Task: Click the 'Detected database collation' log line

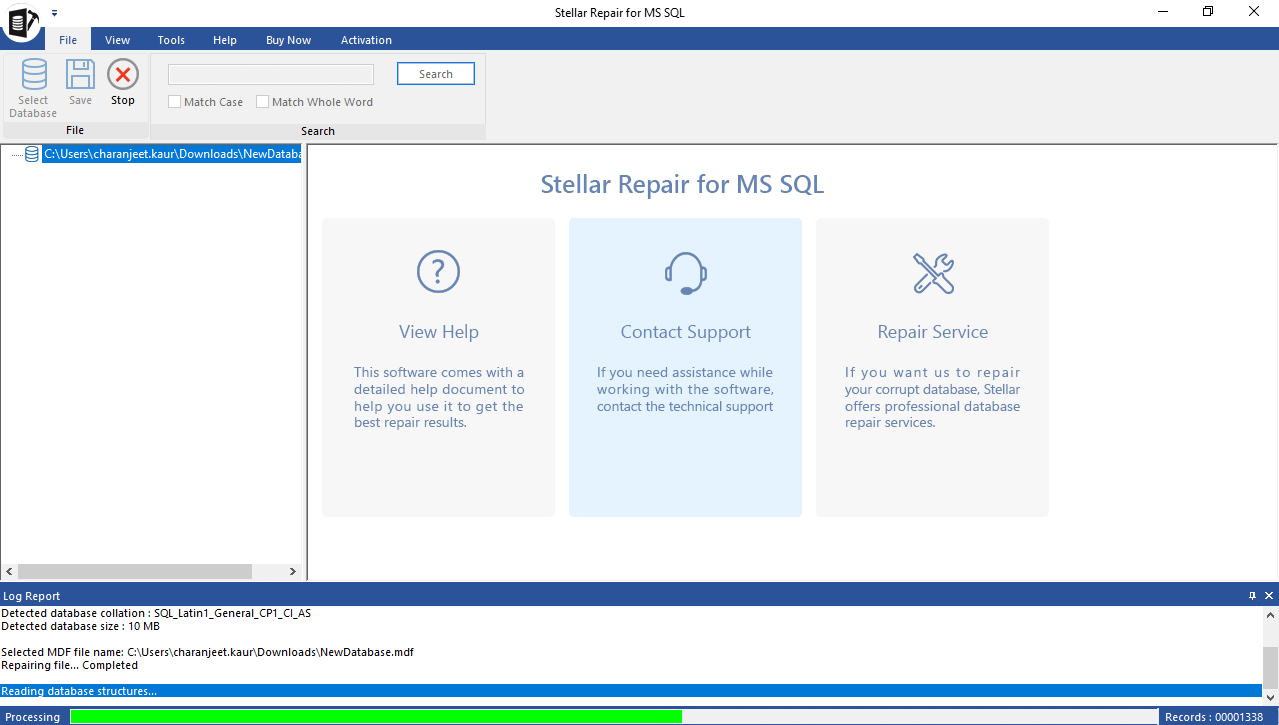Action: [x=156, y=613]
